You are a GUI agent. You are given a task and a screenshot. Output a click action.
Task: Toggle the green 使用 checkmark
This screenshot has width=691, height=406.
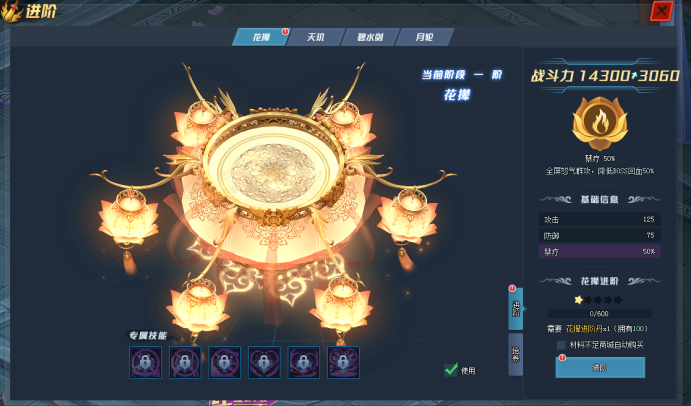point(451,369)
